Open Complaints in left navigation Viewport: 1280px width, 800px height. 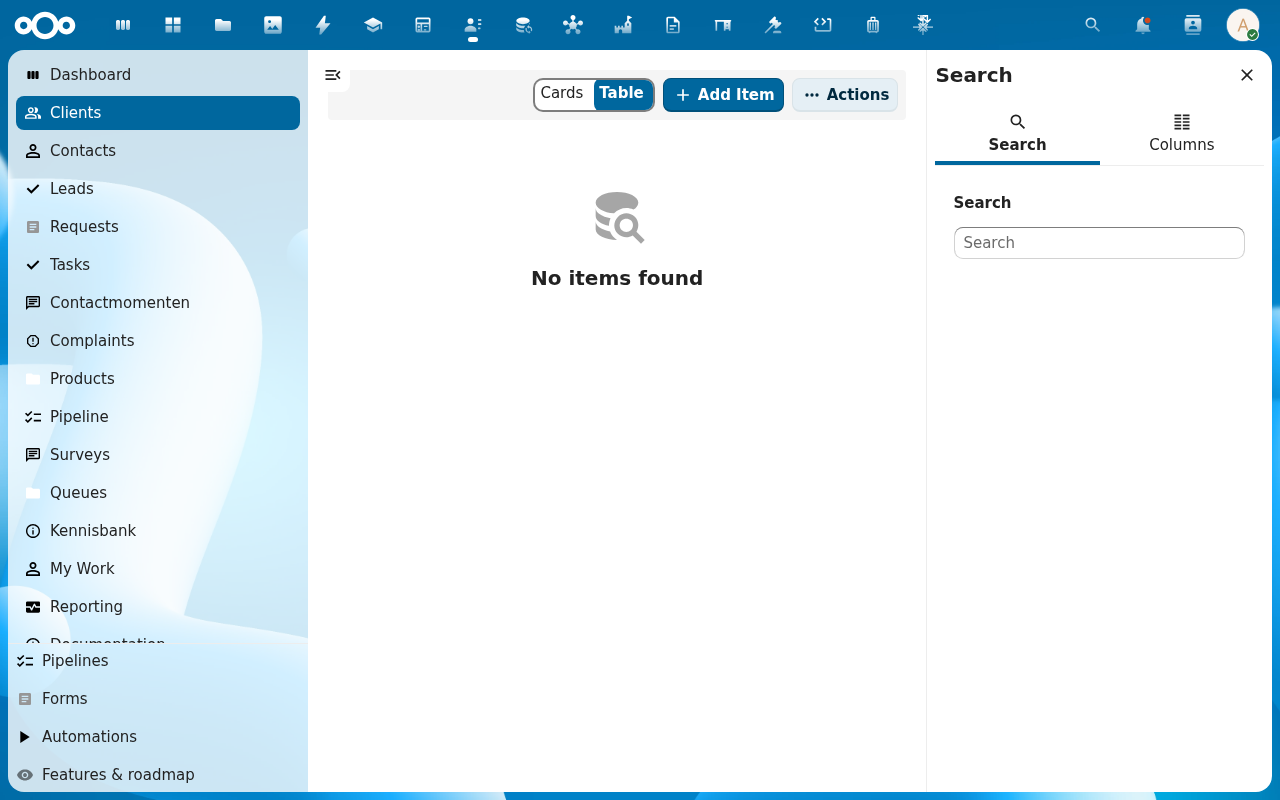pos(158,341)
